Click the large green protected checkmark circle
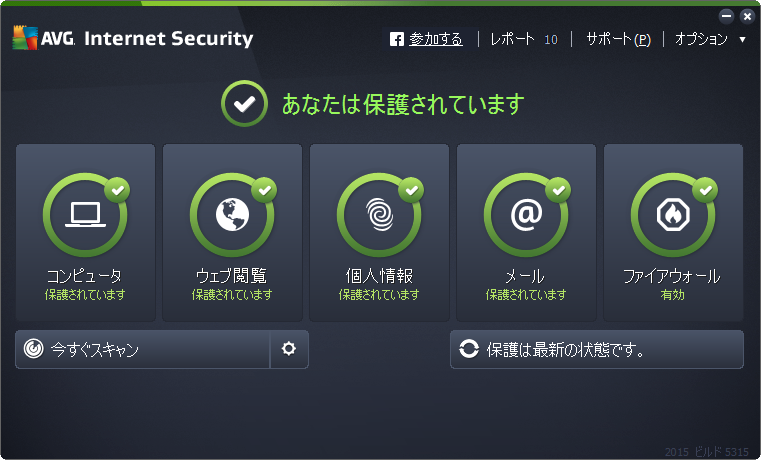The image size is (761, 460). click(244, 103)
